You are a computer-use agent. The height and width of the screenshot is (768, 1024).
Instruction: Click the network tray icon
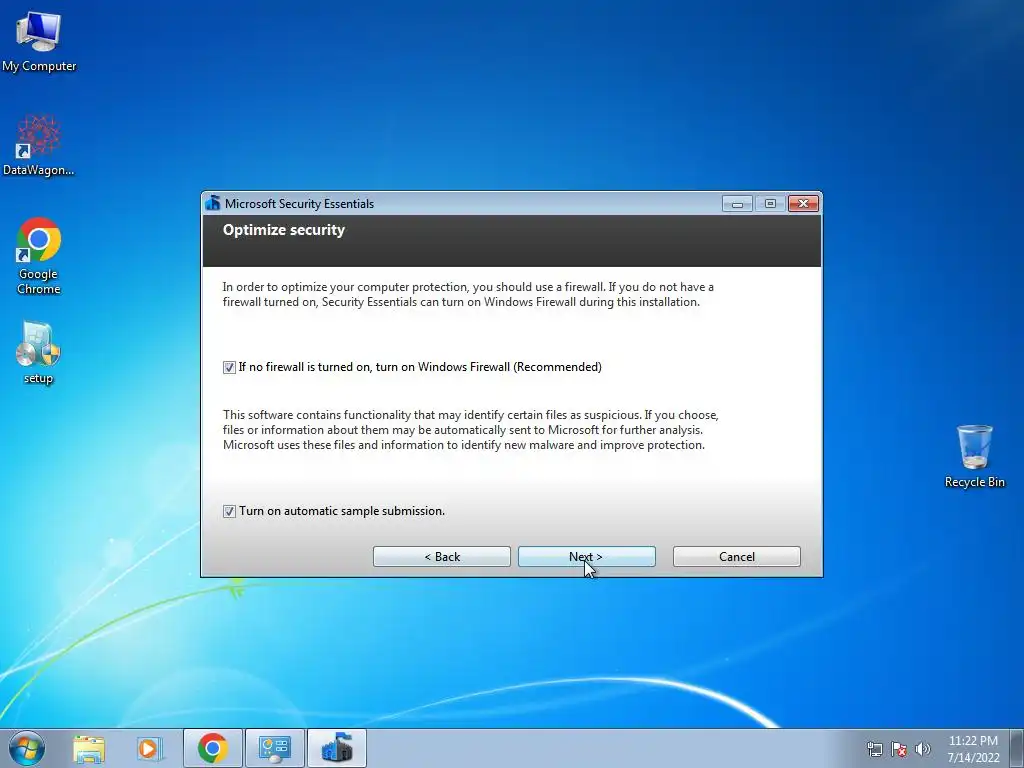pos(874,749)
